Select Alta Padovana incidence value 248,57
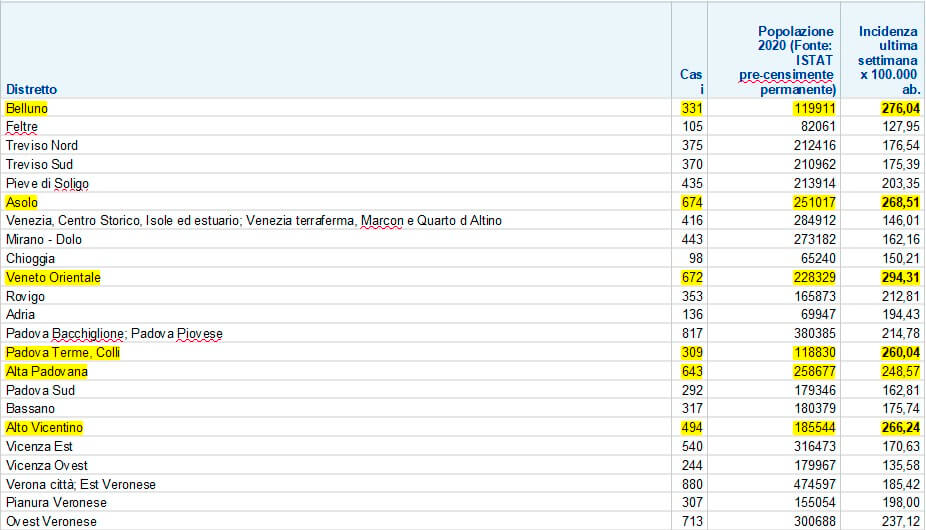This screenshot has height=530, width=926. pyautogui.click(x=900, y=371)
